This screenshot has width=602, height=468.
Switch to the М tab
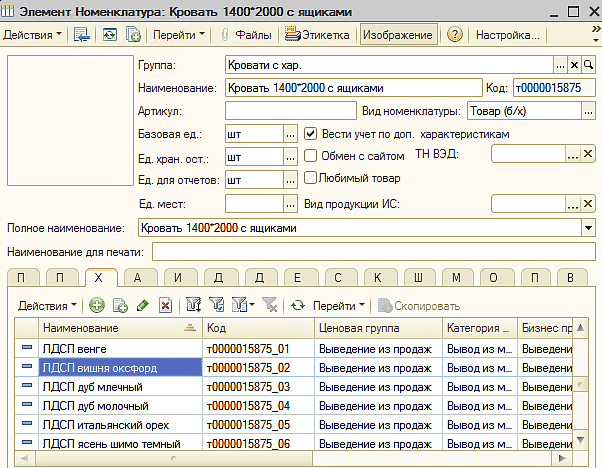point(456,278)
